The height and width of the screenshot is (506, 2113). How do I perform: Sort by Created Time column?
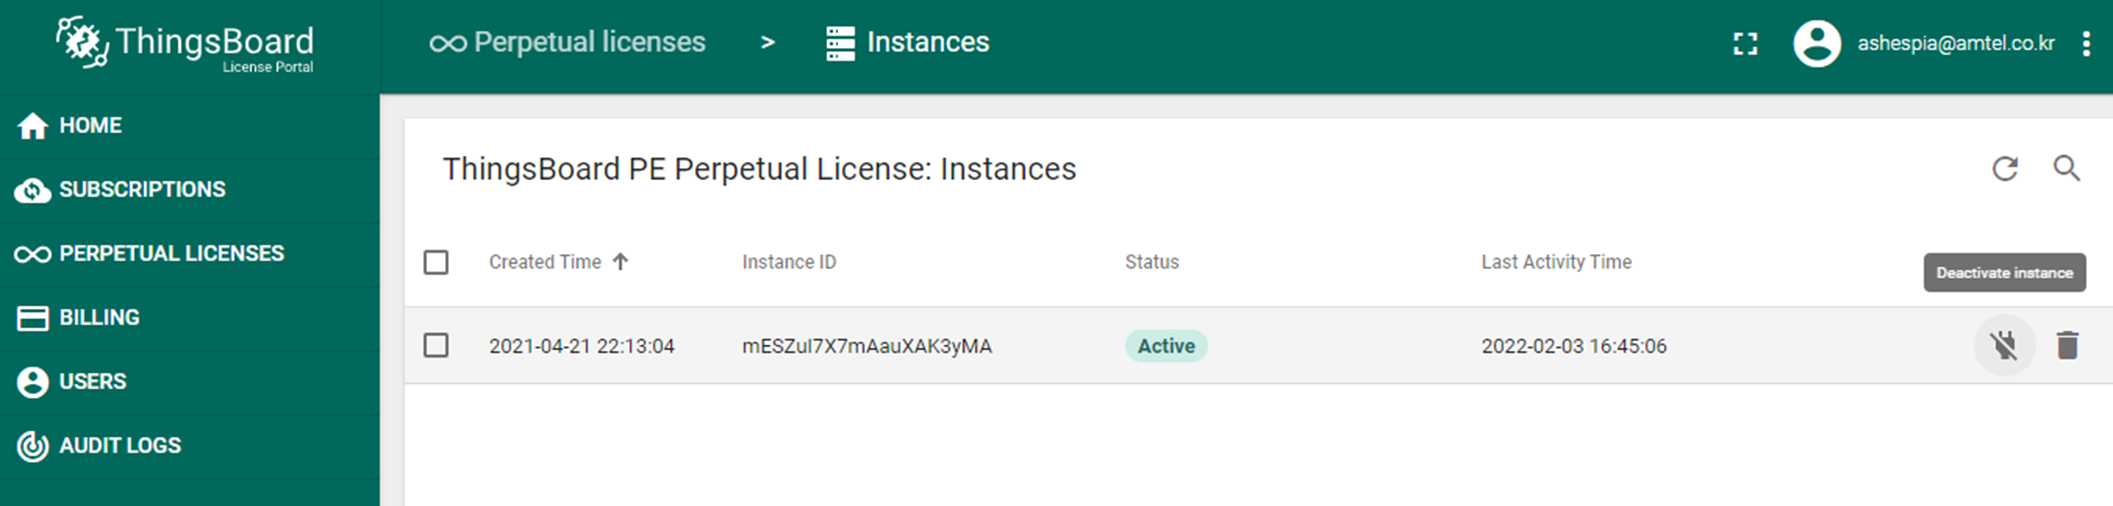(x=545, y=262)
